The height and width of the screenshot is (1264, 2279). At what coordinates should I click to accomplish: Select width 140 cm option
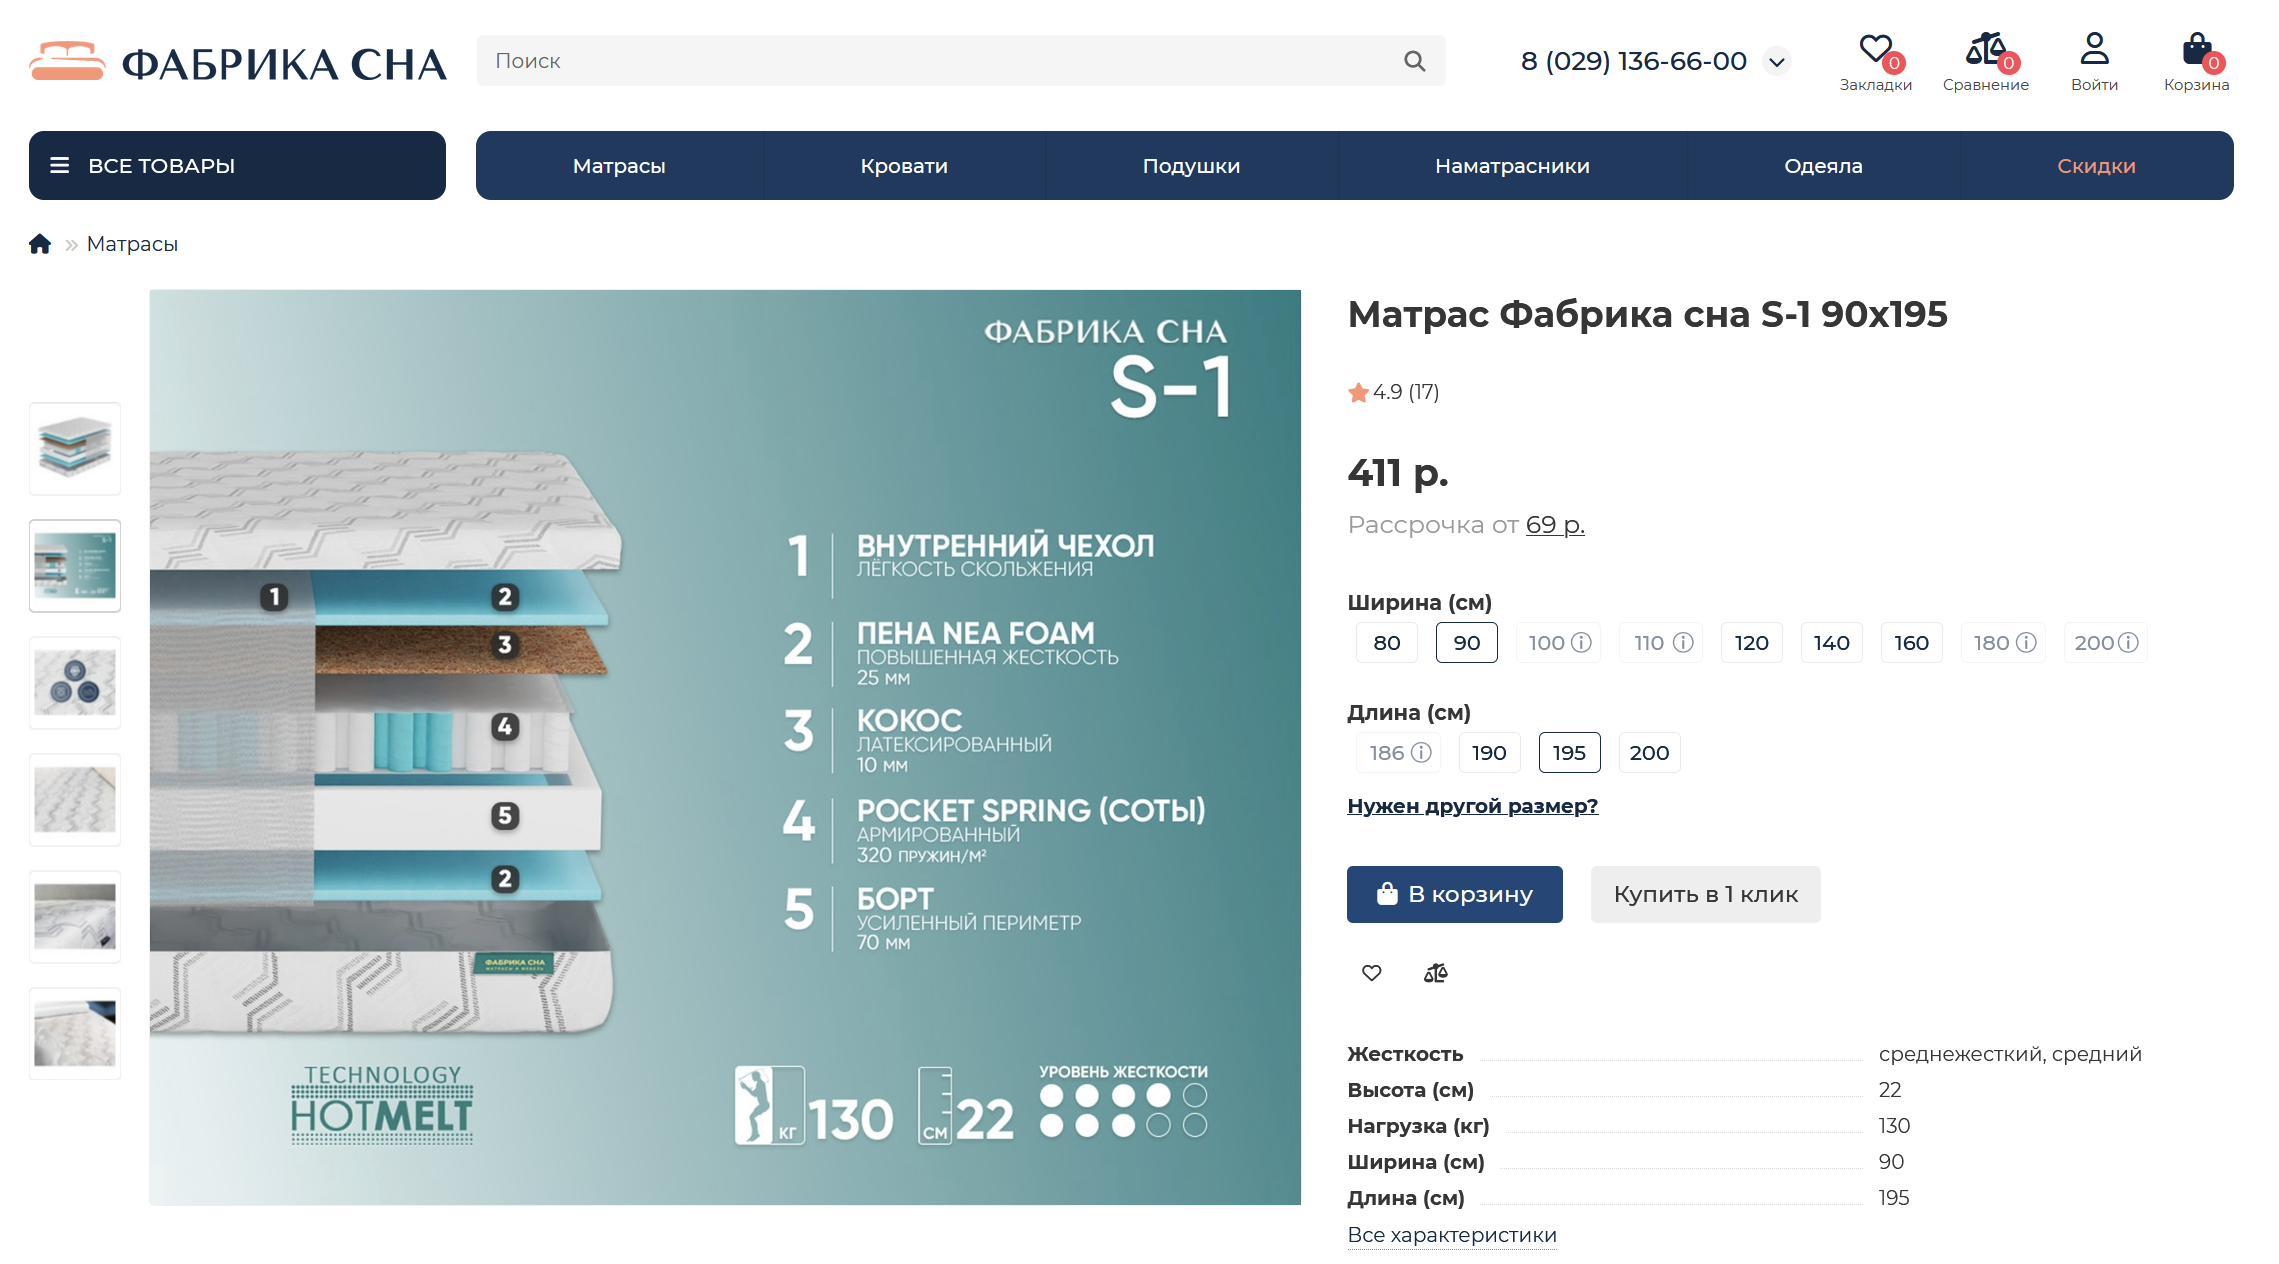[1832, 643]
